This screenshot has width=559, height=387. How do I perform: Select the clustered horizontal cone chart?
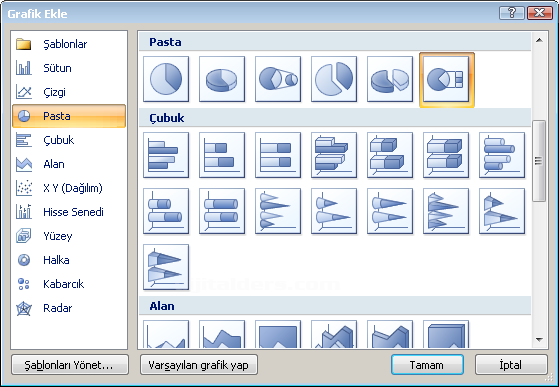coord(278,211)
